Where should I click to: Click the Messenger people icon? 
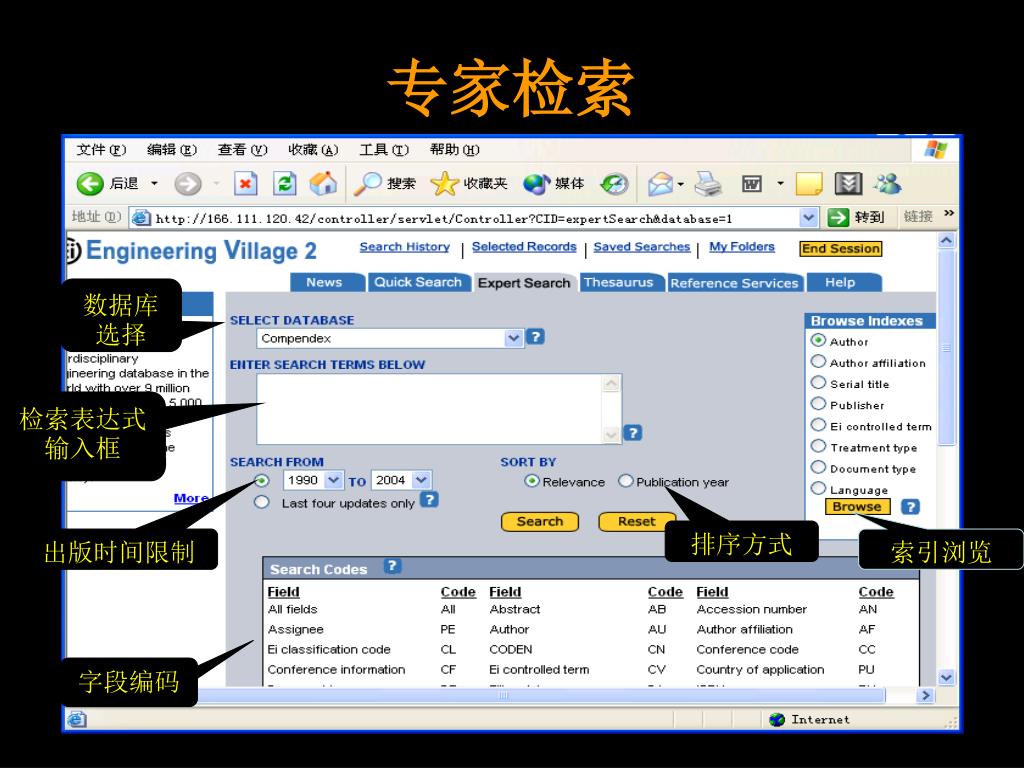pos(888,184)
